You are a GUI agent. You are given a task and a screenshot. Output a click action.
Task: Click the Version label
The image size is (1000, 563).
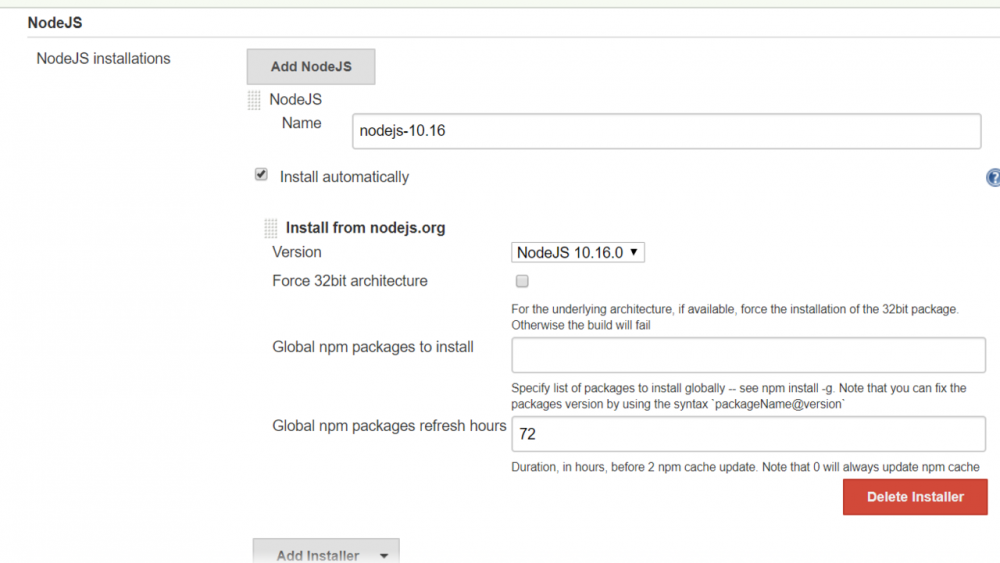pyautogui.click(x=297, y=252)
